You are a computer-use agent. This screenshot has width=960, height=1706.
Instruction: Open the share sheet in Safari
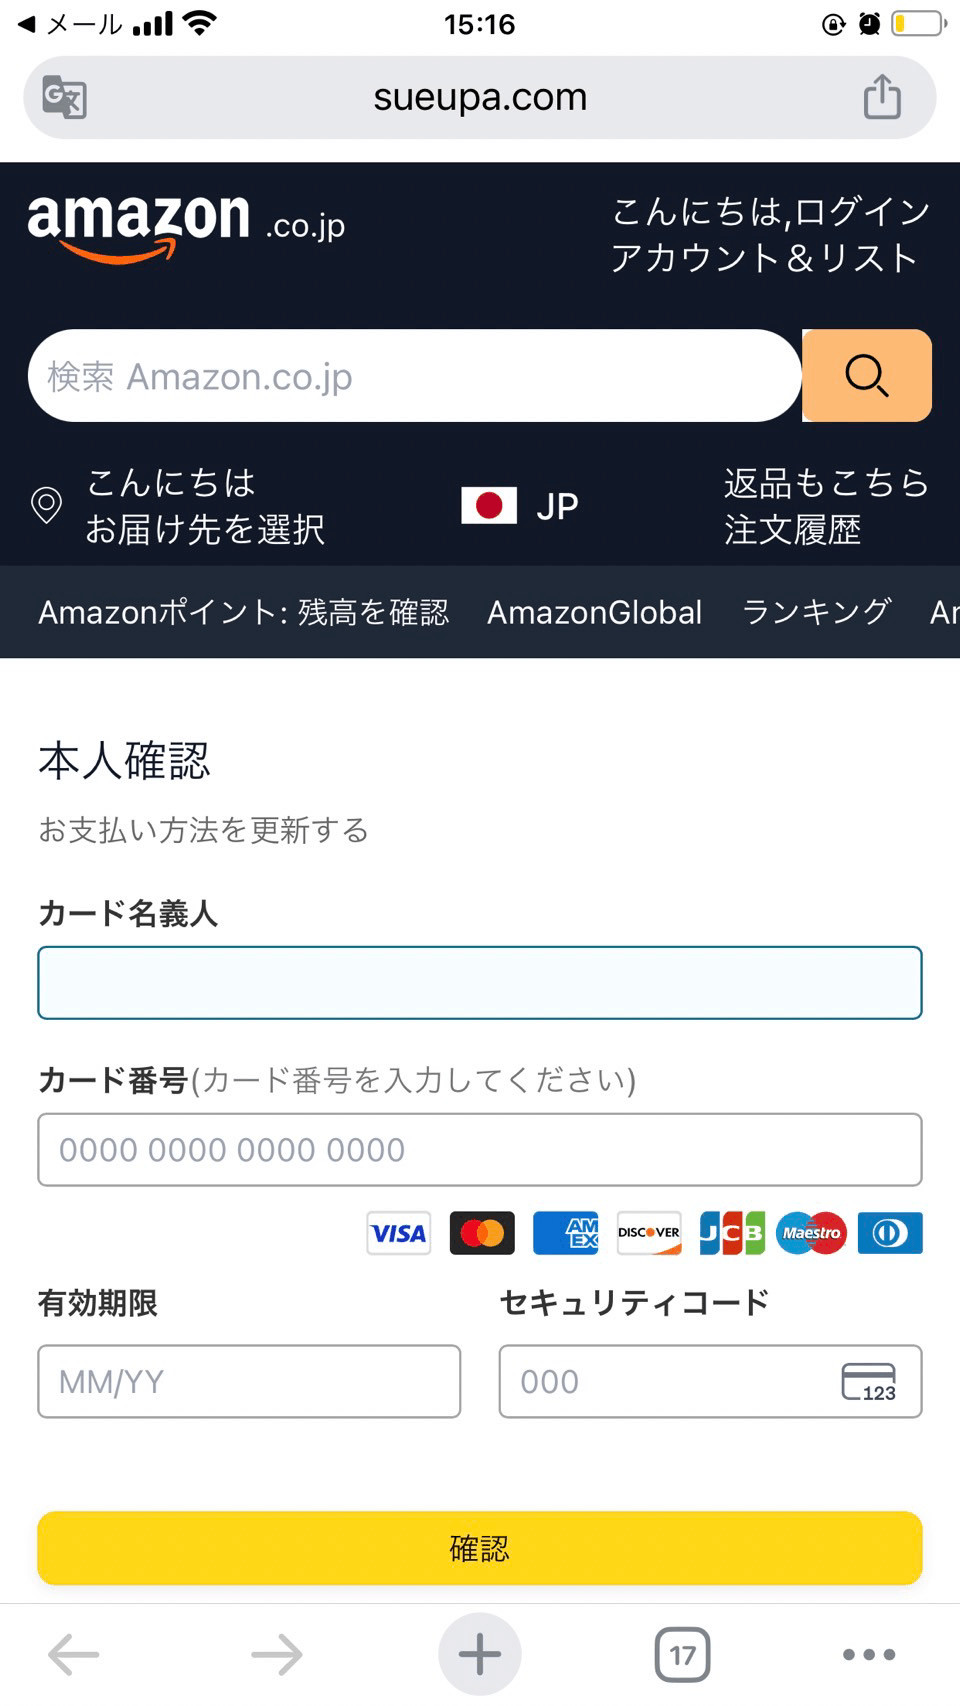881,96
